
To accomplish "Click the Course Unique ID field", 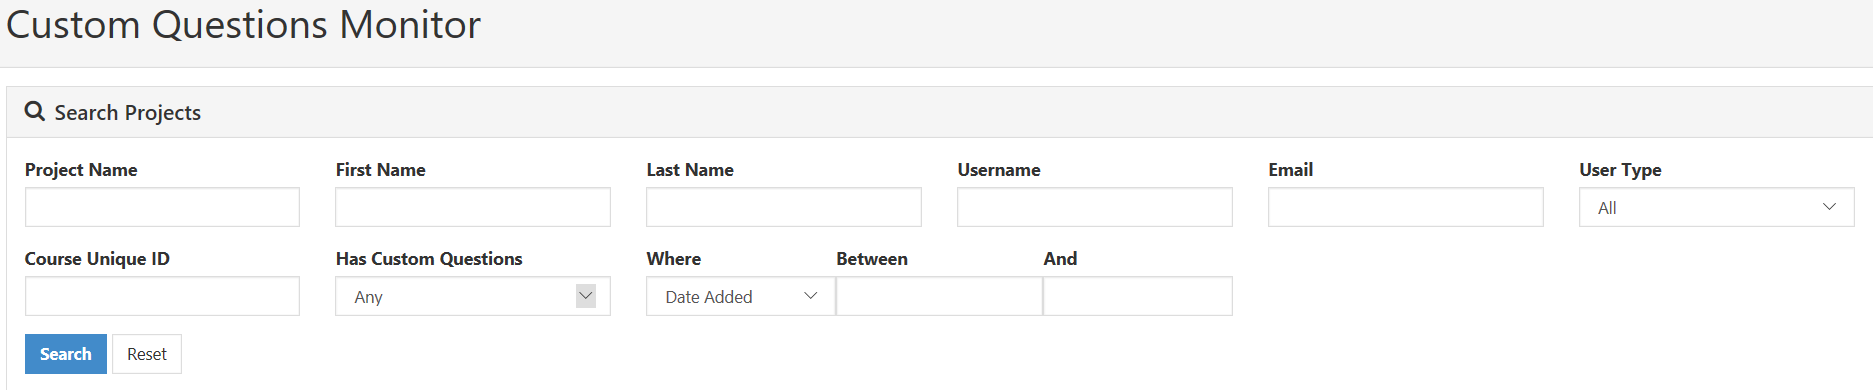I will [x=162, y=296].
